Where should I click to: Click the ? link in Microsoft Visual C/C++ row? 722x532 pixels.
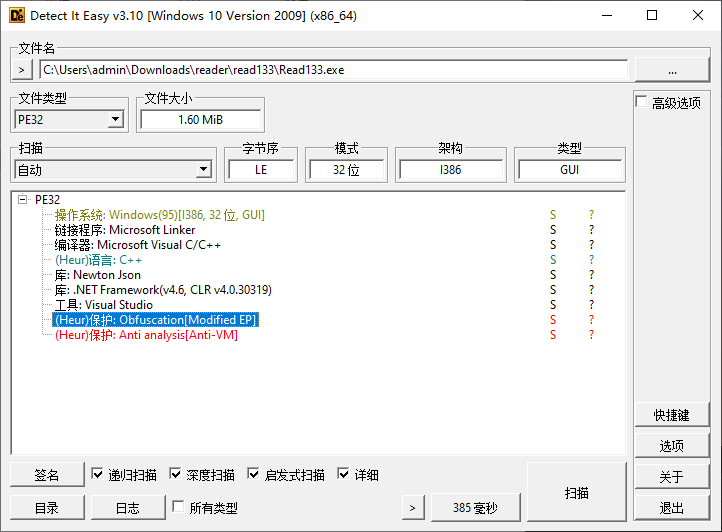tap(591, 245)
